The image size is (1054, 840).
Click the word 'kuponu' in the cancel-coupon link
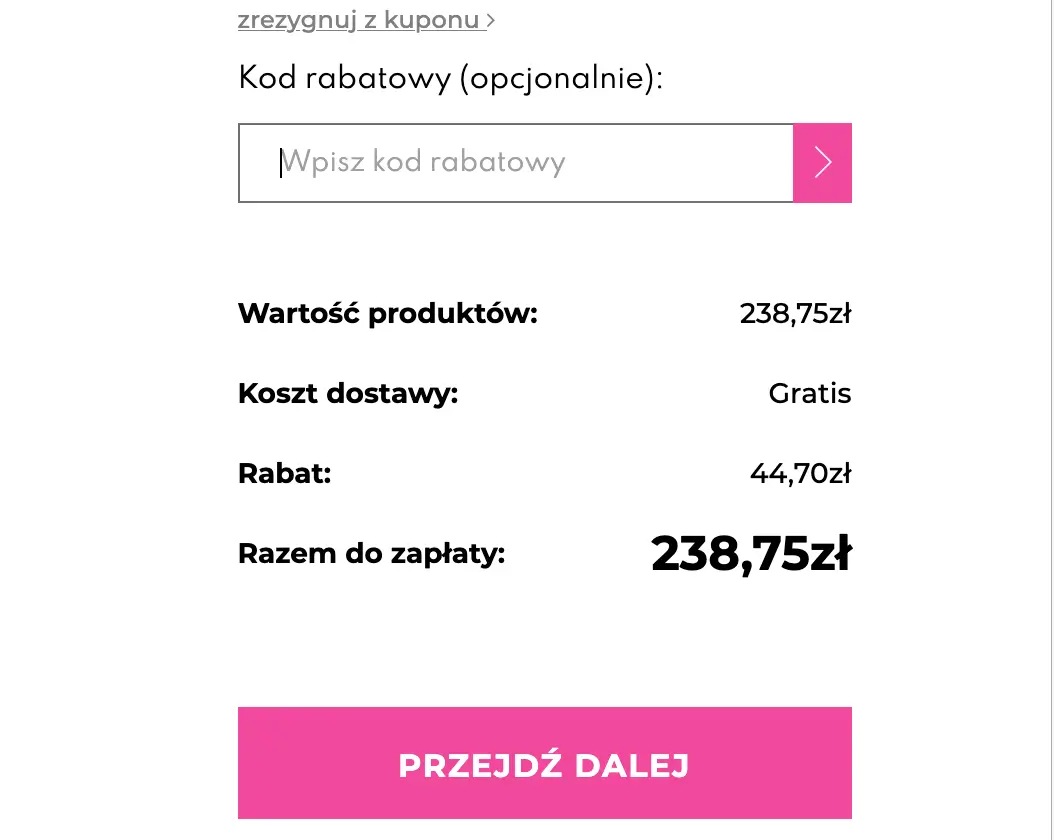click(432, 20)
